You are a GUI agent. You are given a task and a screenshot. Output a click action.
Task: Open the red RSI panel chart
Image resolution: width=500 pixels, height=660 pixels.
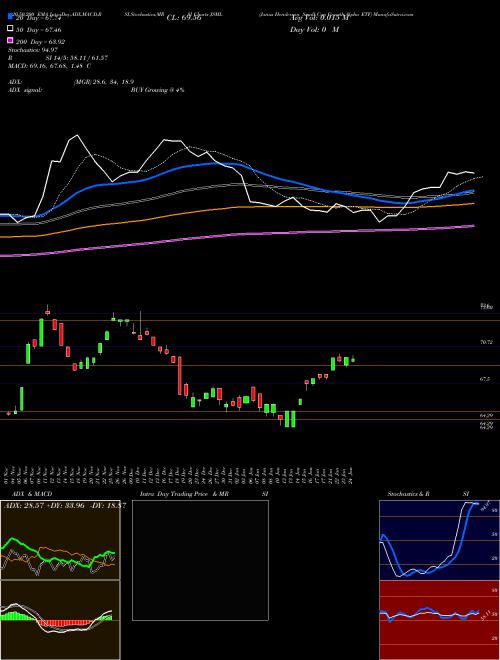pyautogui.click(x=439, y=620)
